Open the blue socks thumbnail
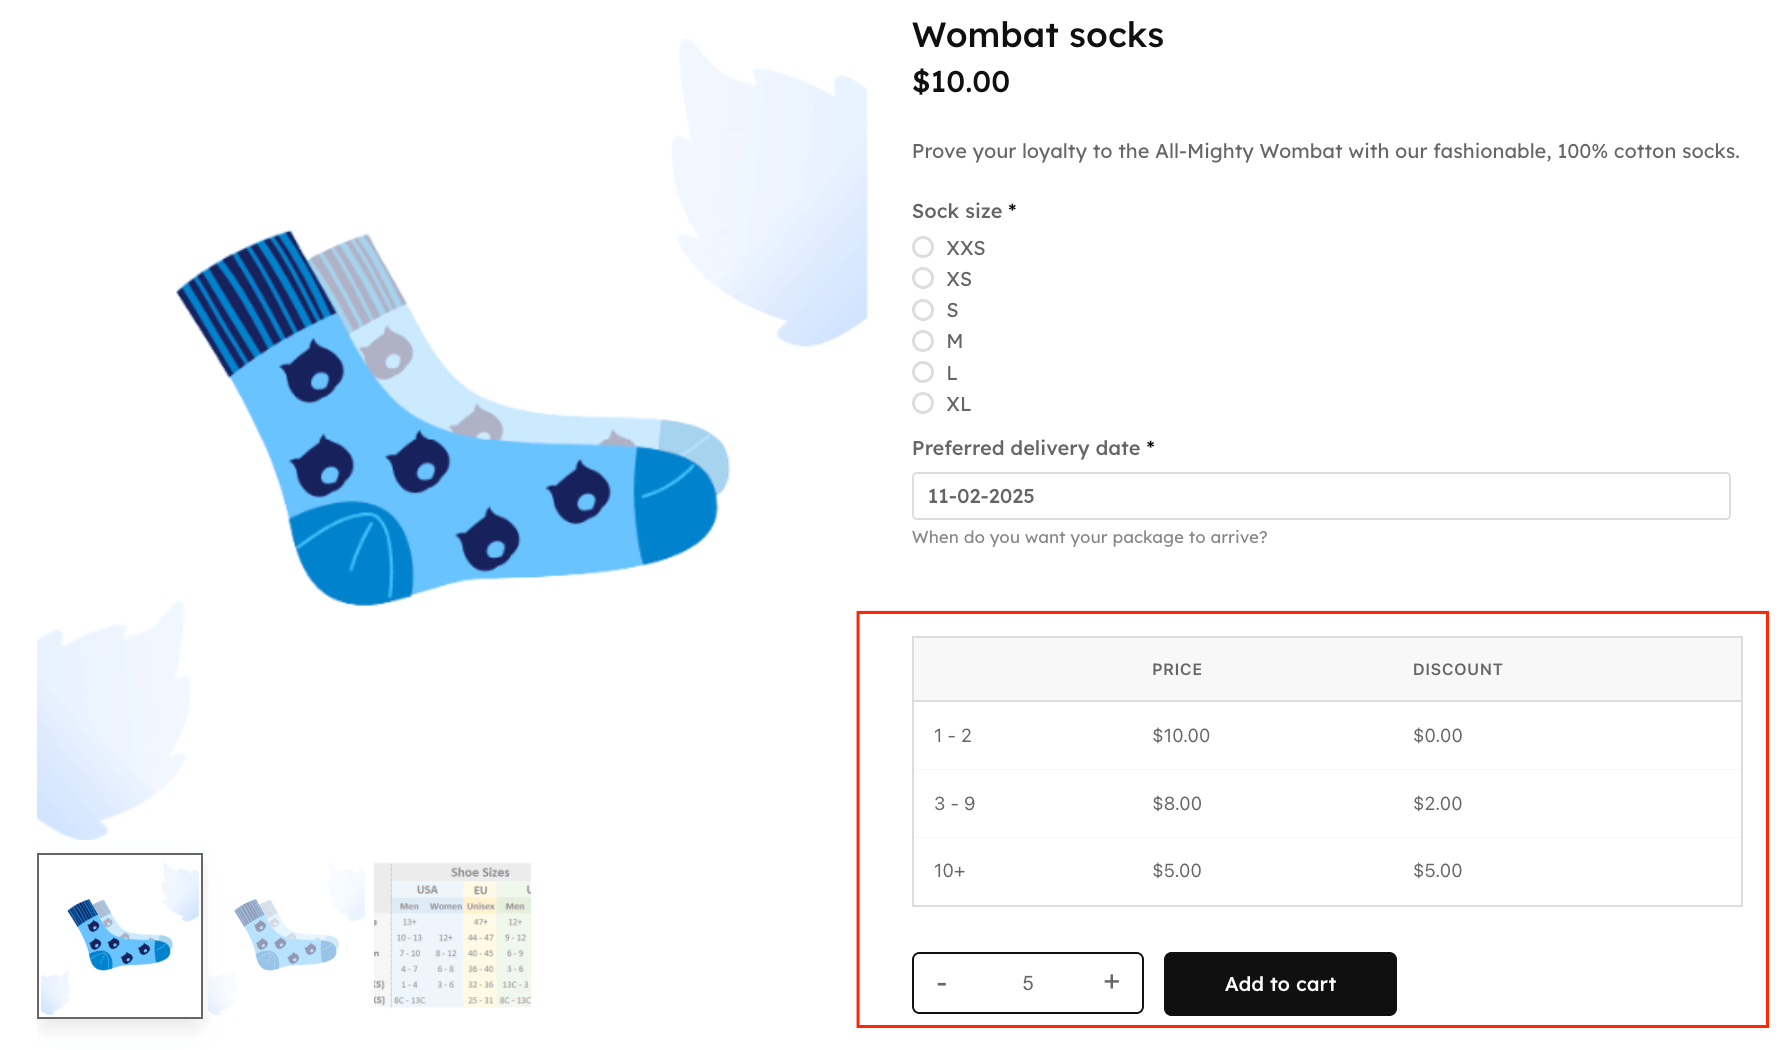 click(119, 935)
